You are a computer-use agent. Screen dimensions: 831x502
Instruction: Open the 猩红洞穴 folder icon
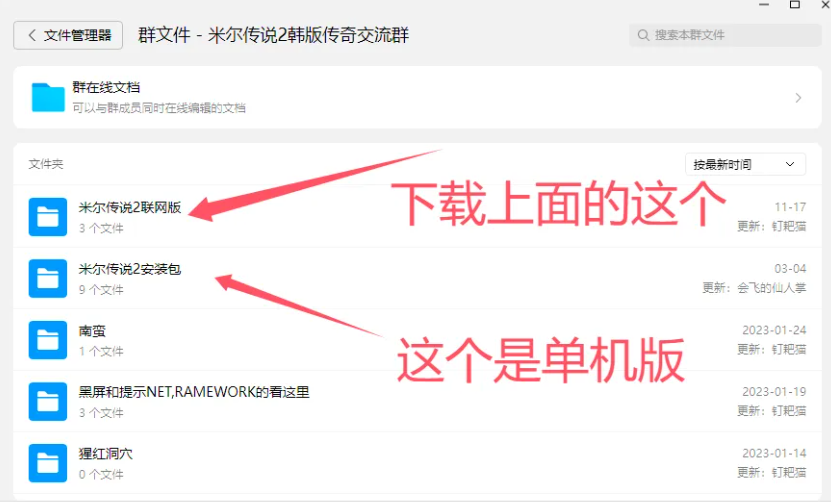(x=48, y=463)
